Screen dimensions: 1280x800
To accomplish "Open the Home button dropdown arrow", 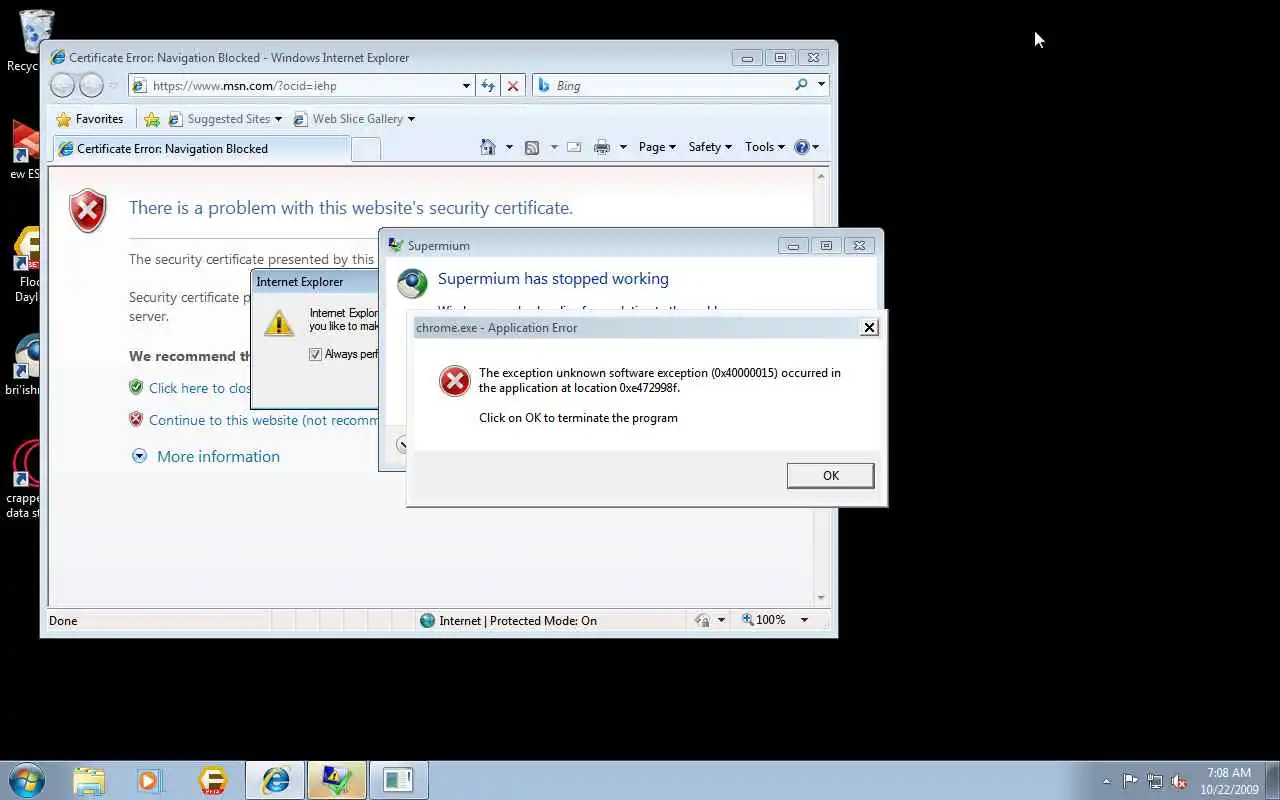I will tap(509, 147).
